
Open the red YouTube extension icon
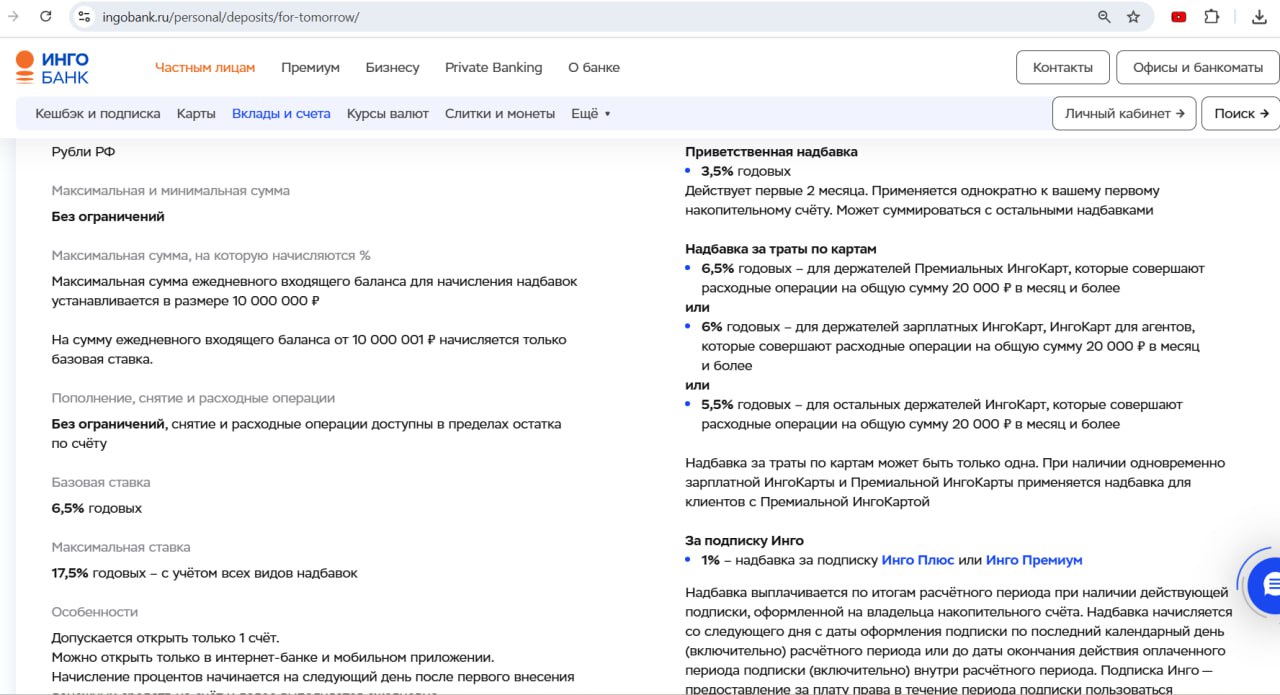pos(1179,17)
